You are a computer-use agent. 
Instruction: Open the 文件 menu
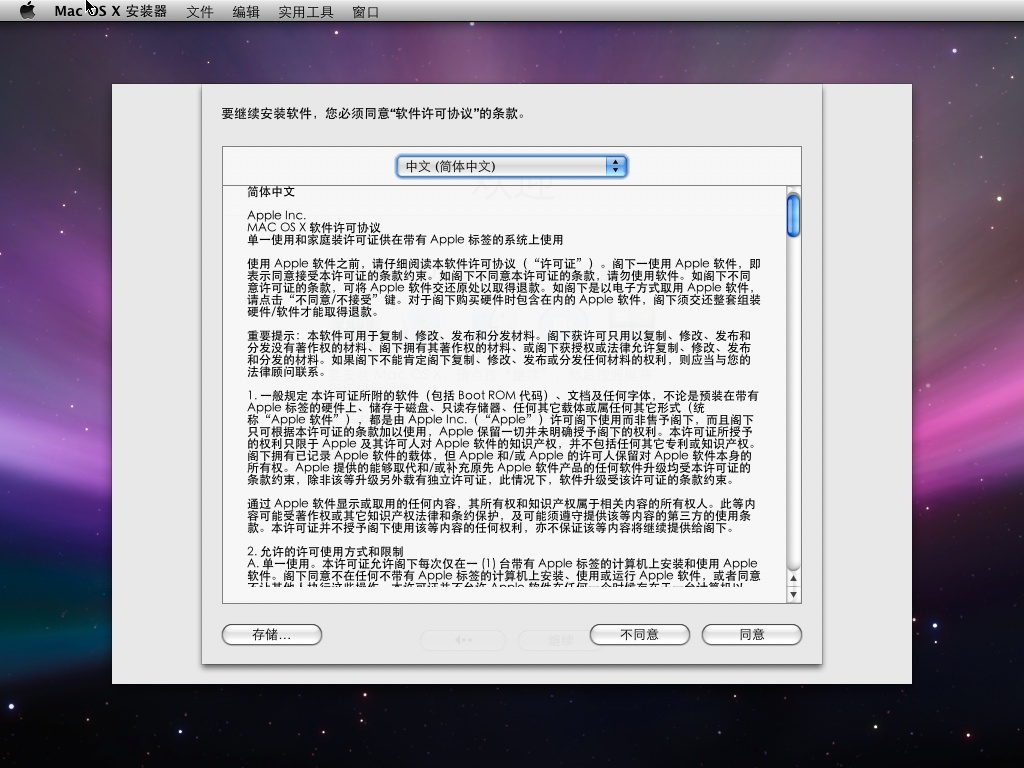click(200, 12)
